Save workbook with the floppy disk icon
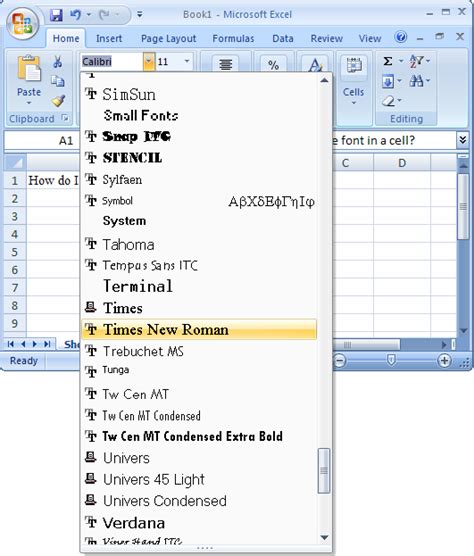Viewport: 474px width, 556px height. (56, 15)
